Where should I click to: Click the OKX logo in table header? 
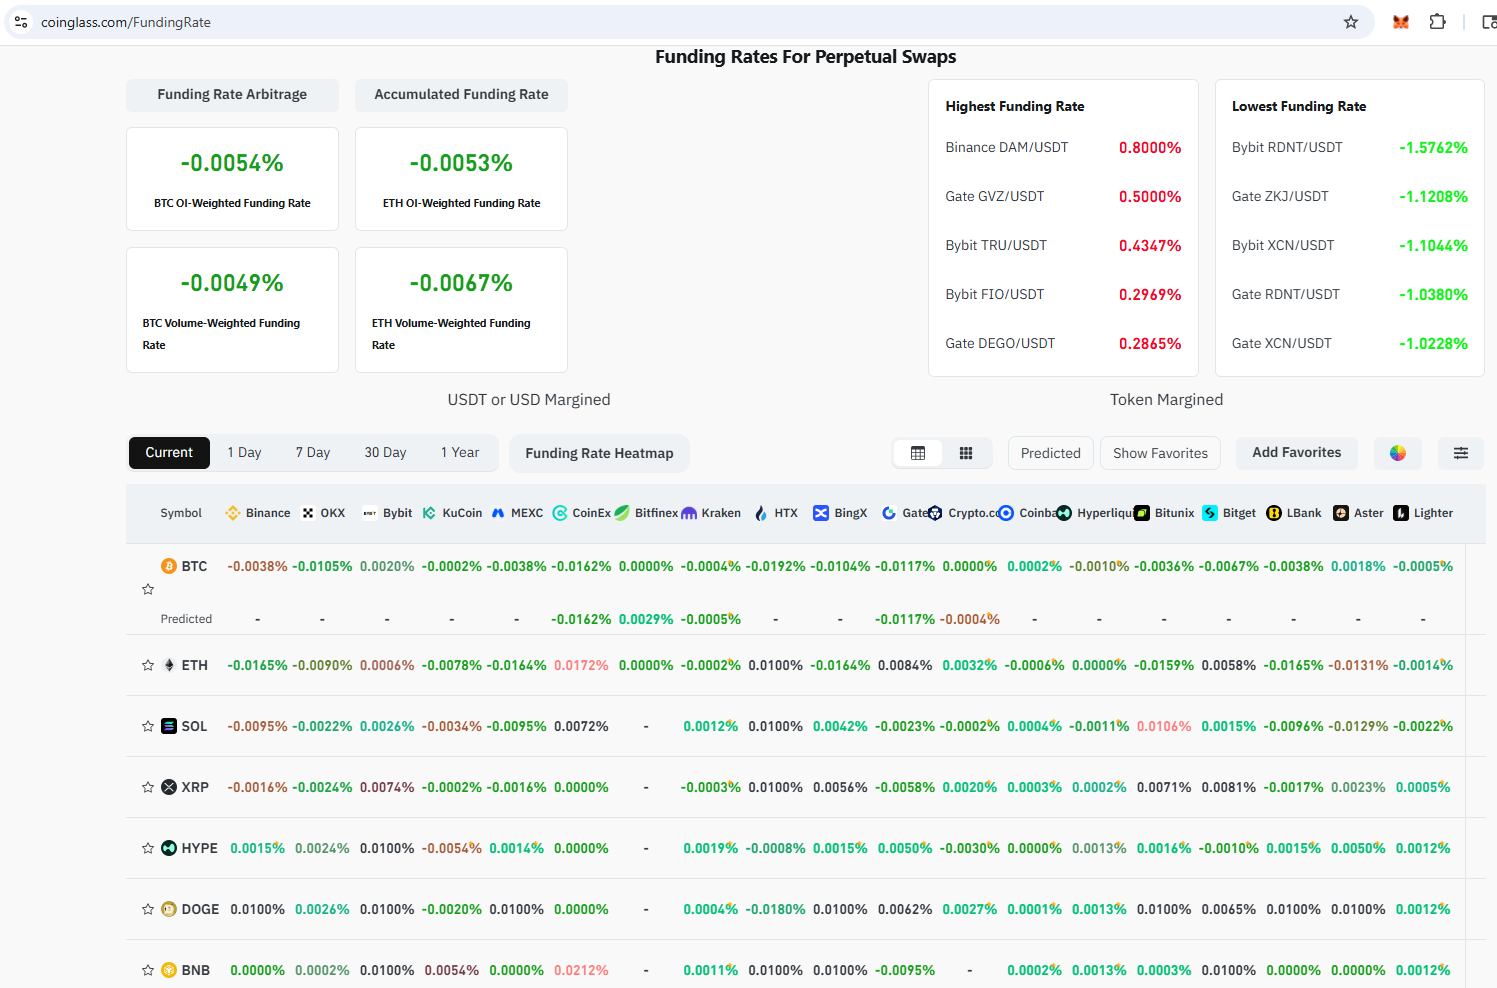pyautogui.click(x=308, y=513)
